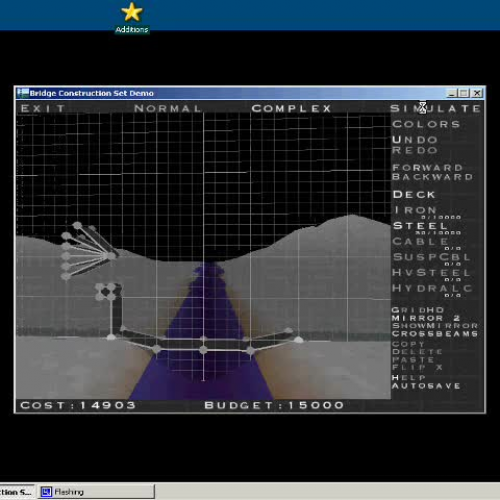
Task: Undo the last construction step
Action: (415, 140)
